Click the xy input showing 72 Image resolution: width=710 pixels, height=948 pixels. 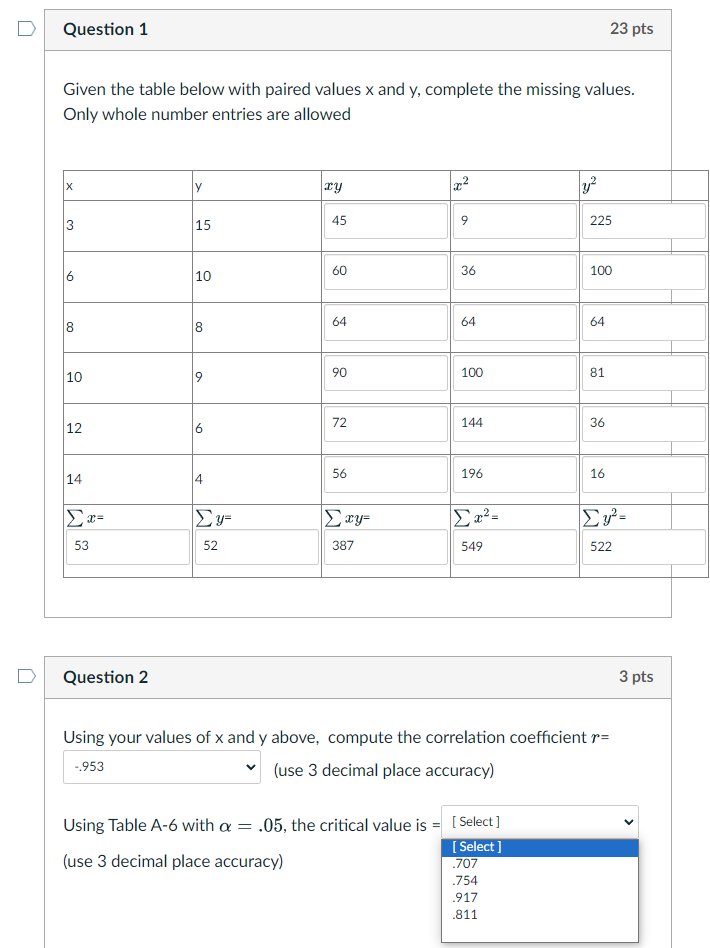(x=385, y=424)
